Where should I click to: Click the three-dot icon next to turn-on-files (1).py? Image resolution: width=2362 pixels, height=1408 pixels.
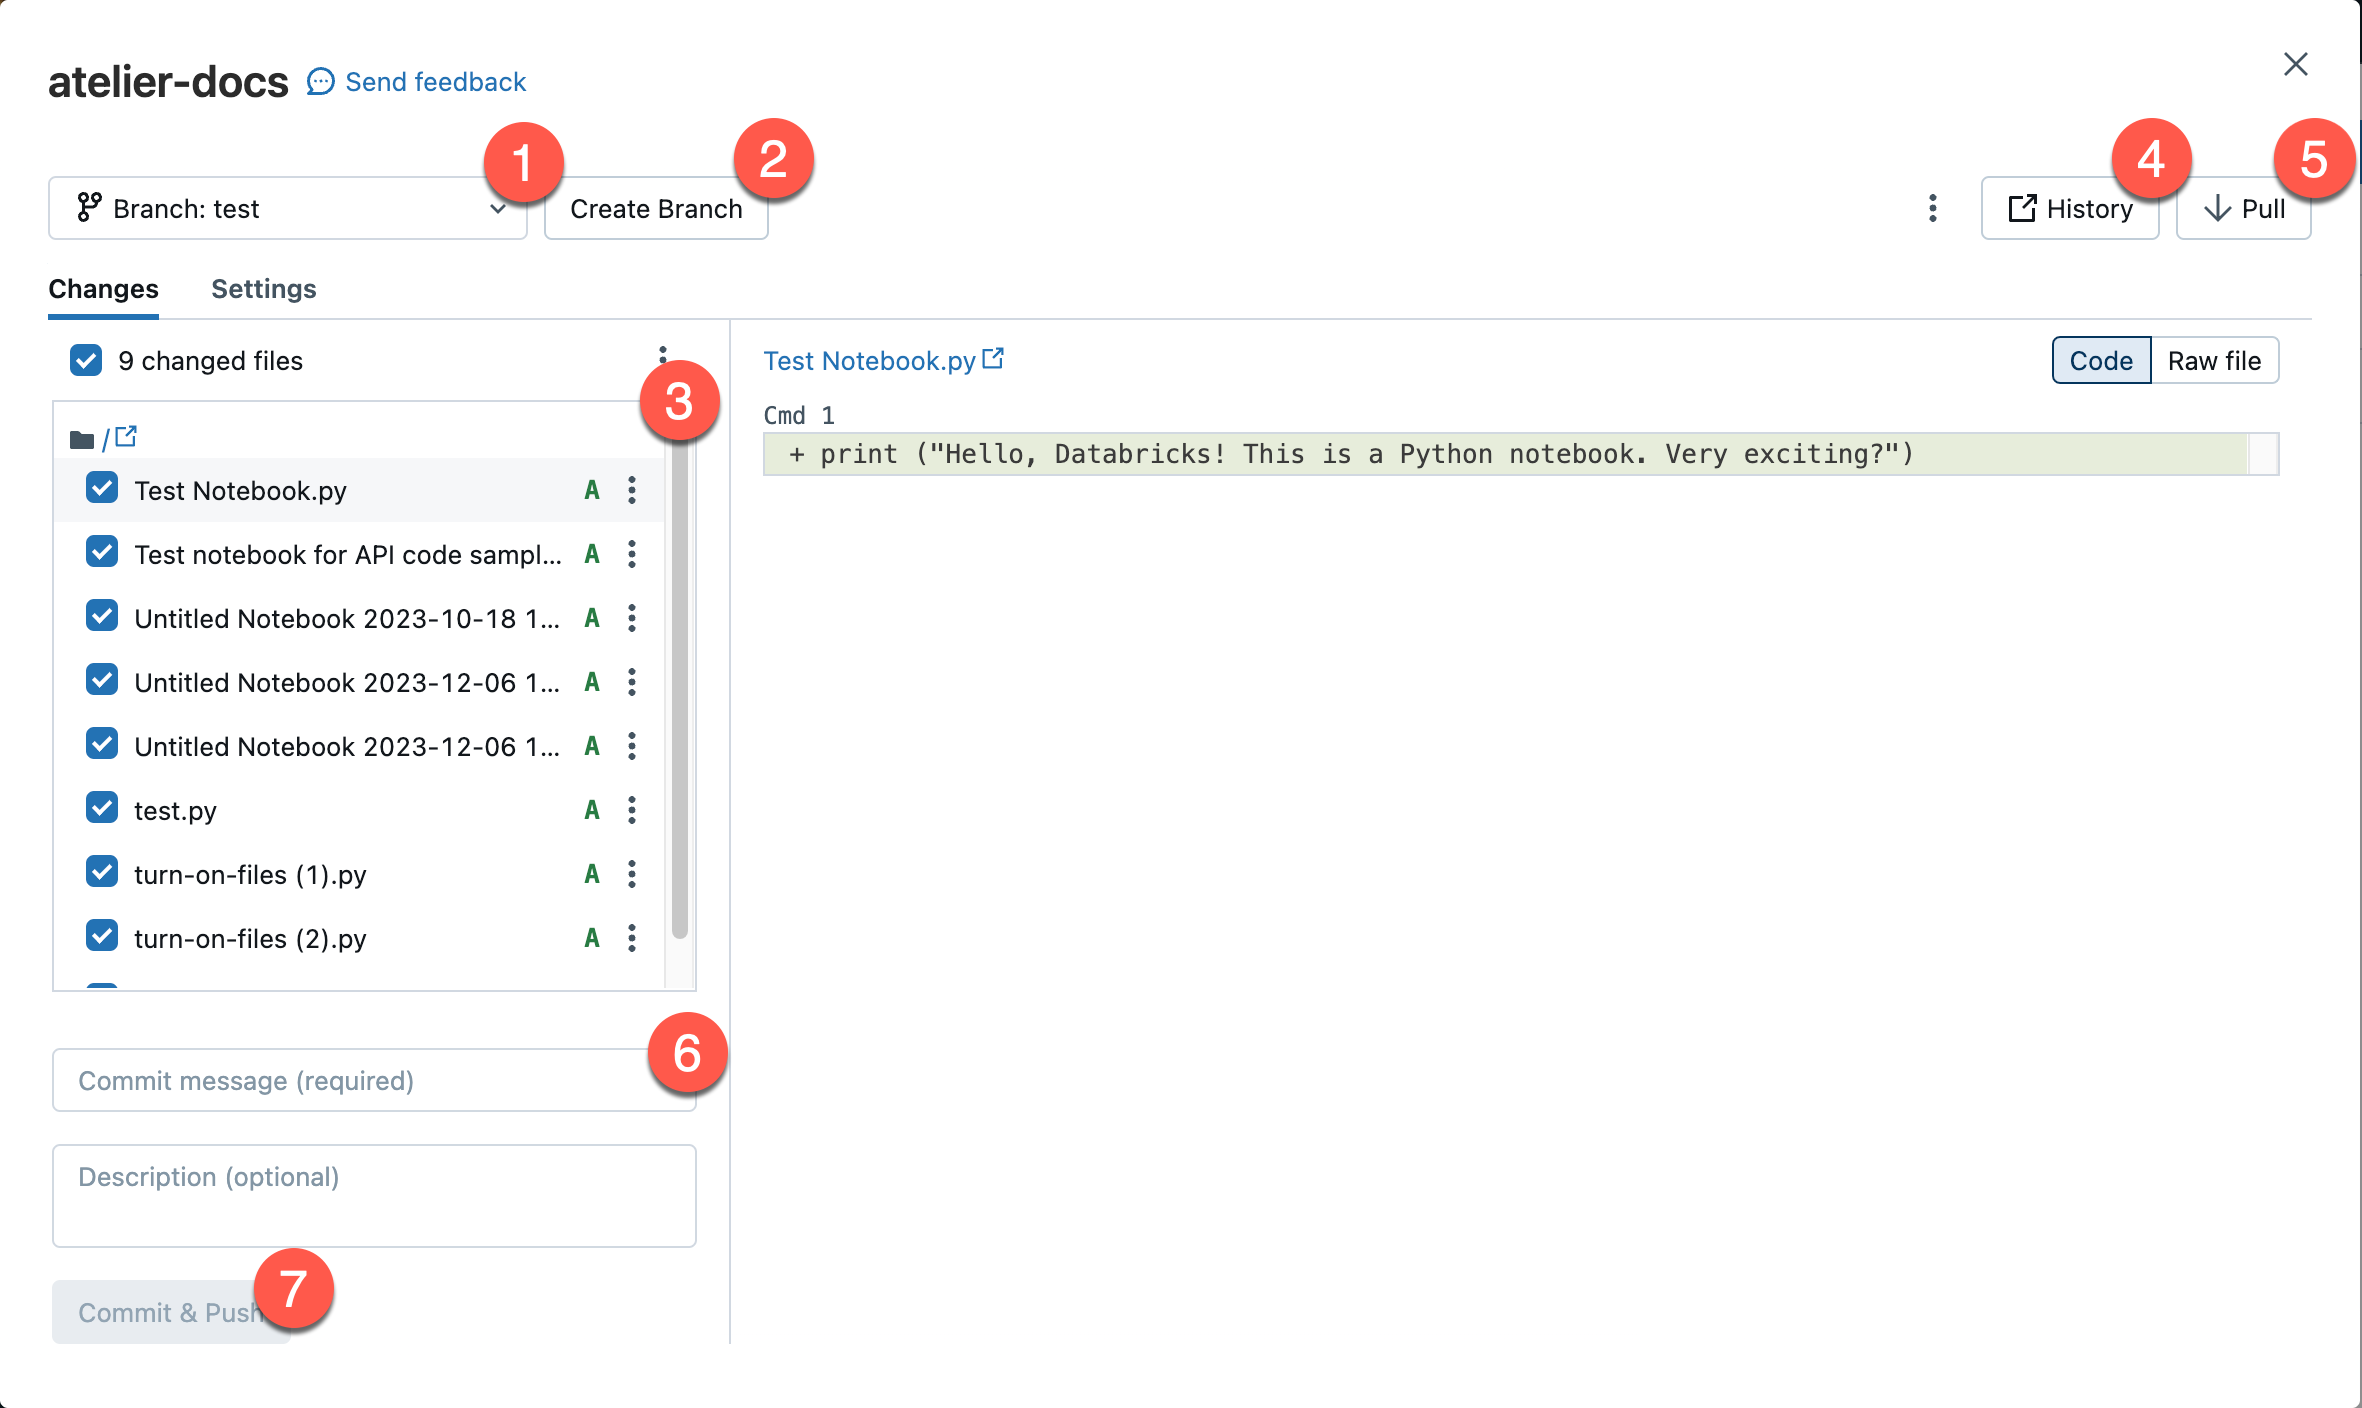point(632,873)
